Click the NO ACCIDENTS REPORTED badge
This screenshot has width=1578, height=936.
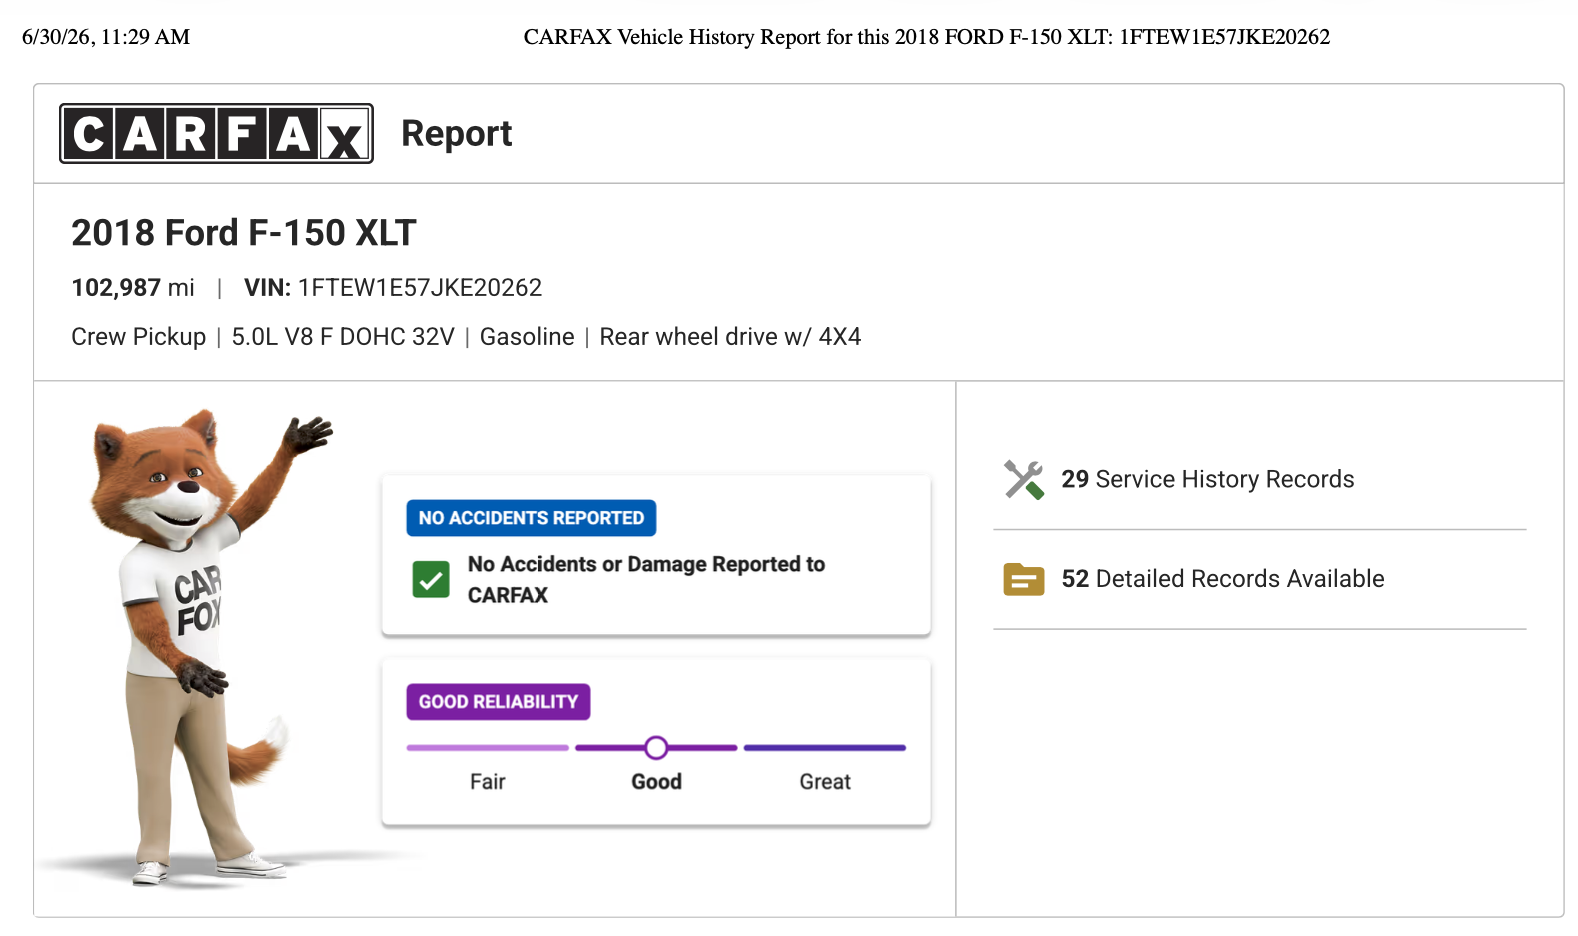pos(531,518)
